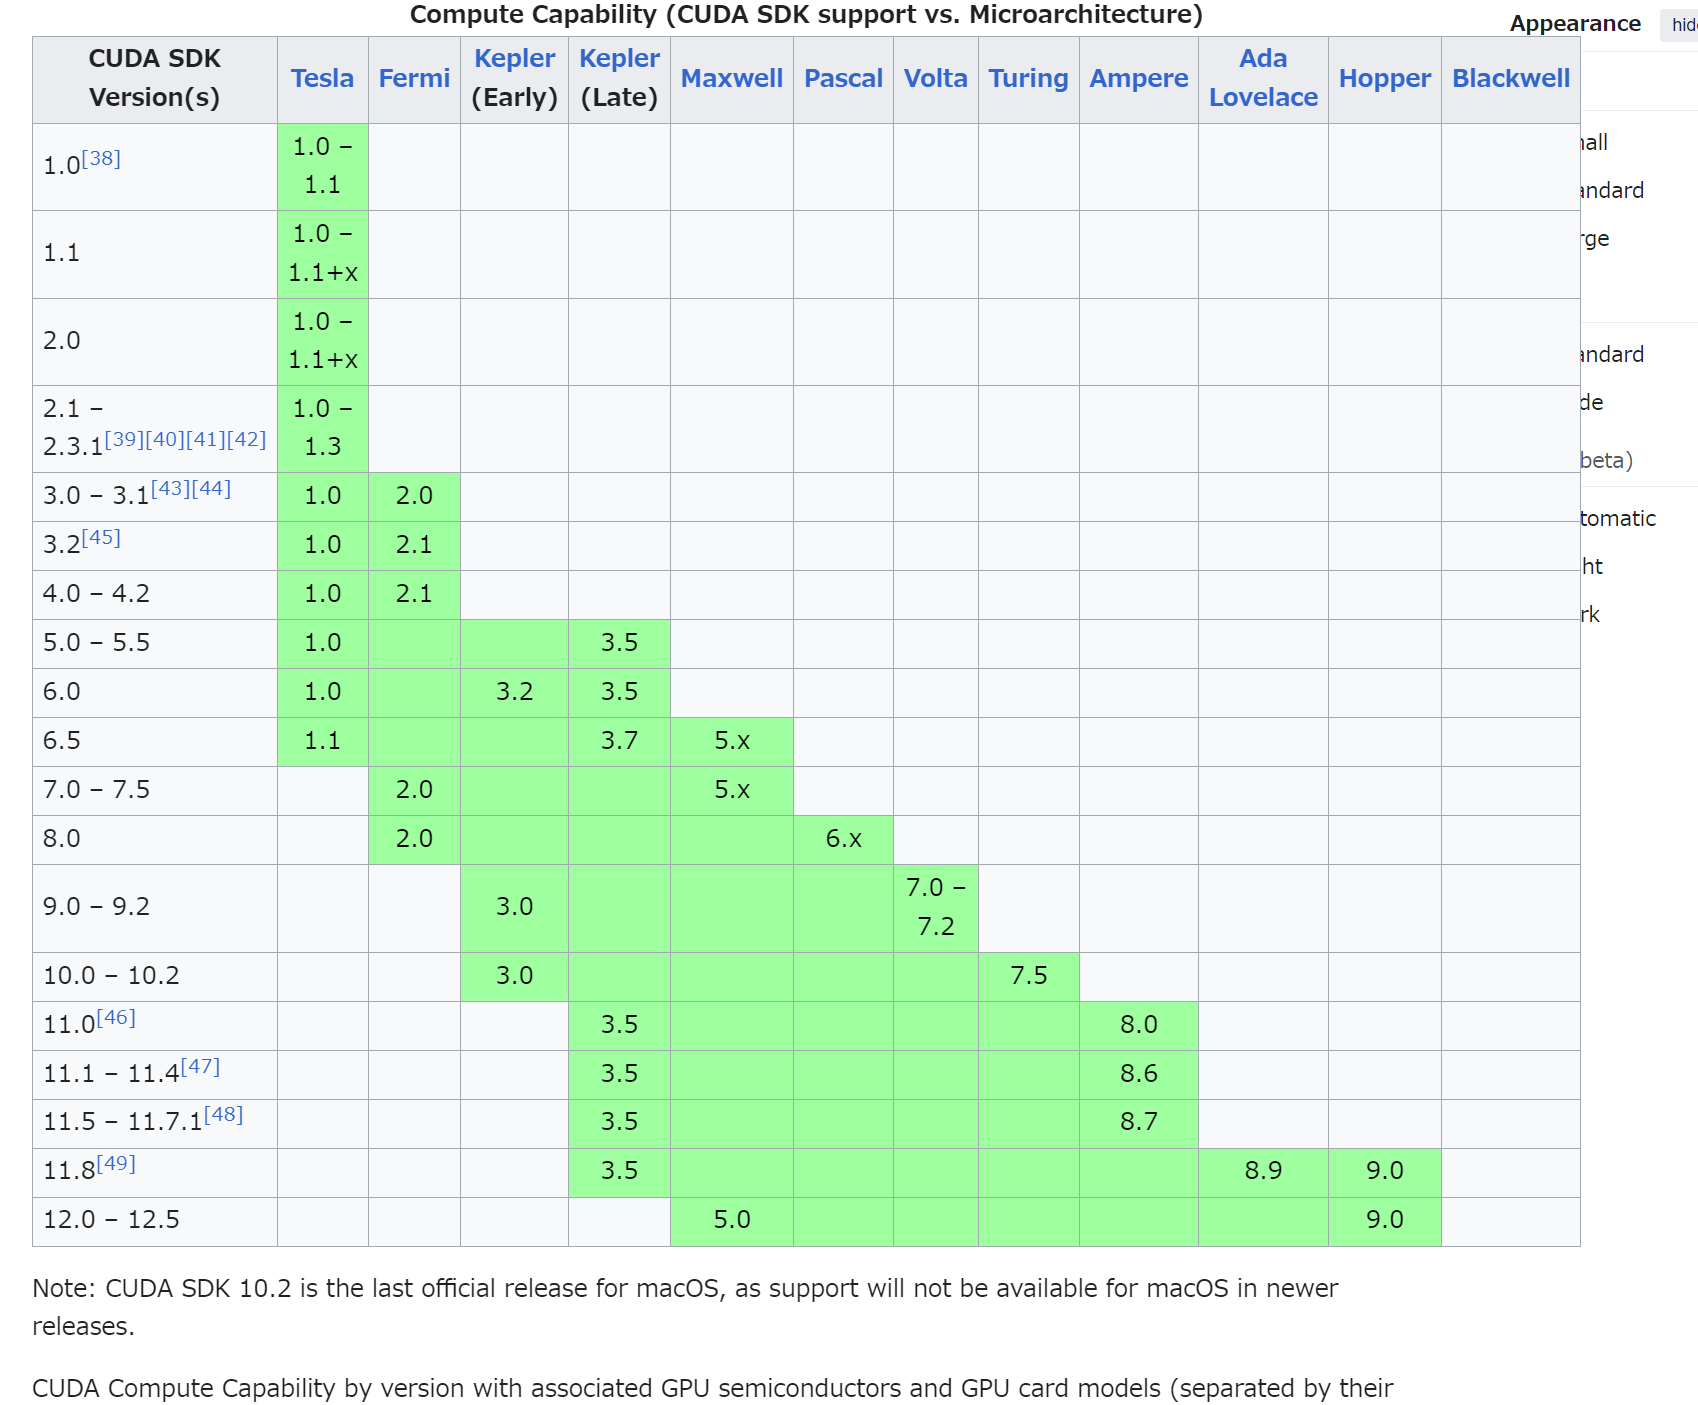Click the '6.x' Pascal cell
Screen dimensions: 1698x1405
tap(843, 840)
